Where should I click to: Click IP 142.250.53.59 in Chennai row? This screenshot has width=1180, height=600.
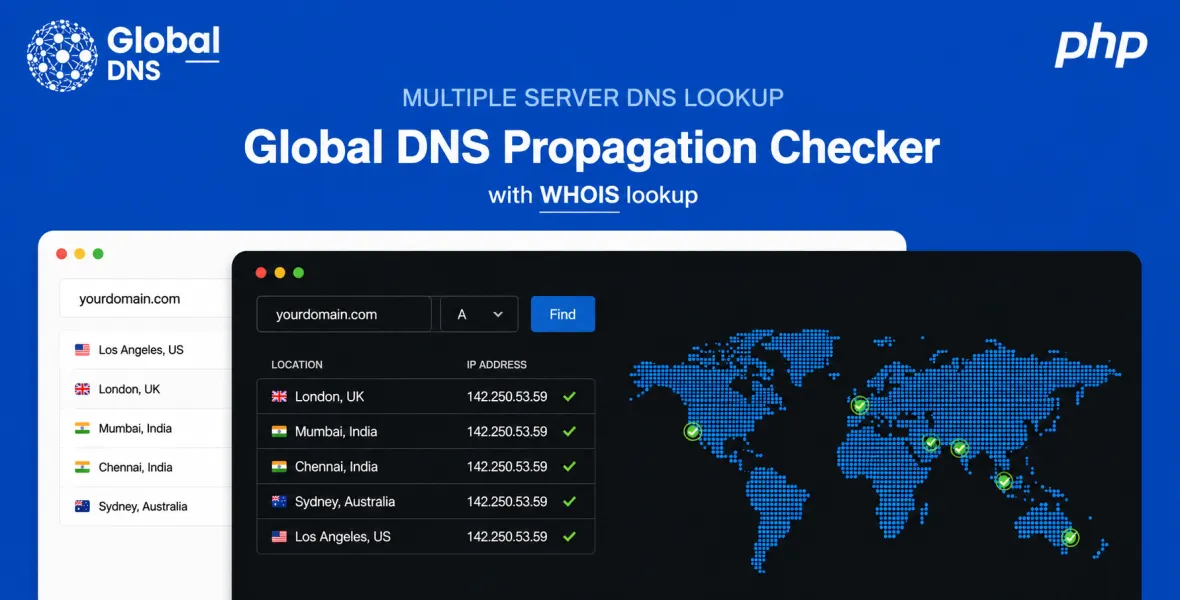pos(507,466)
